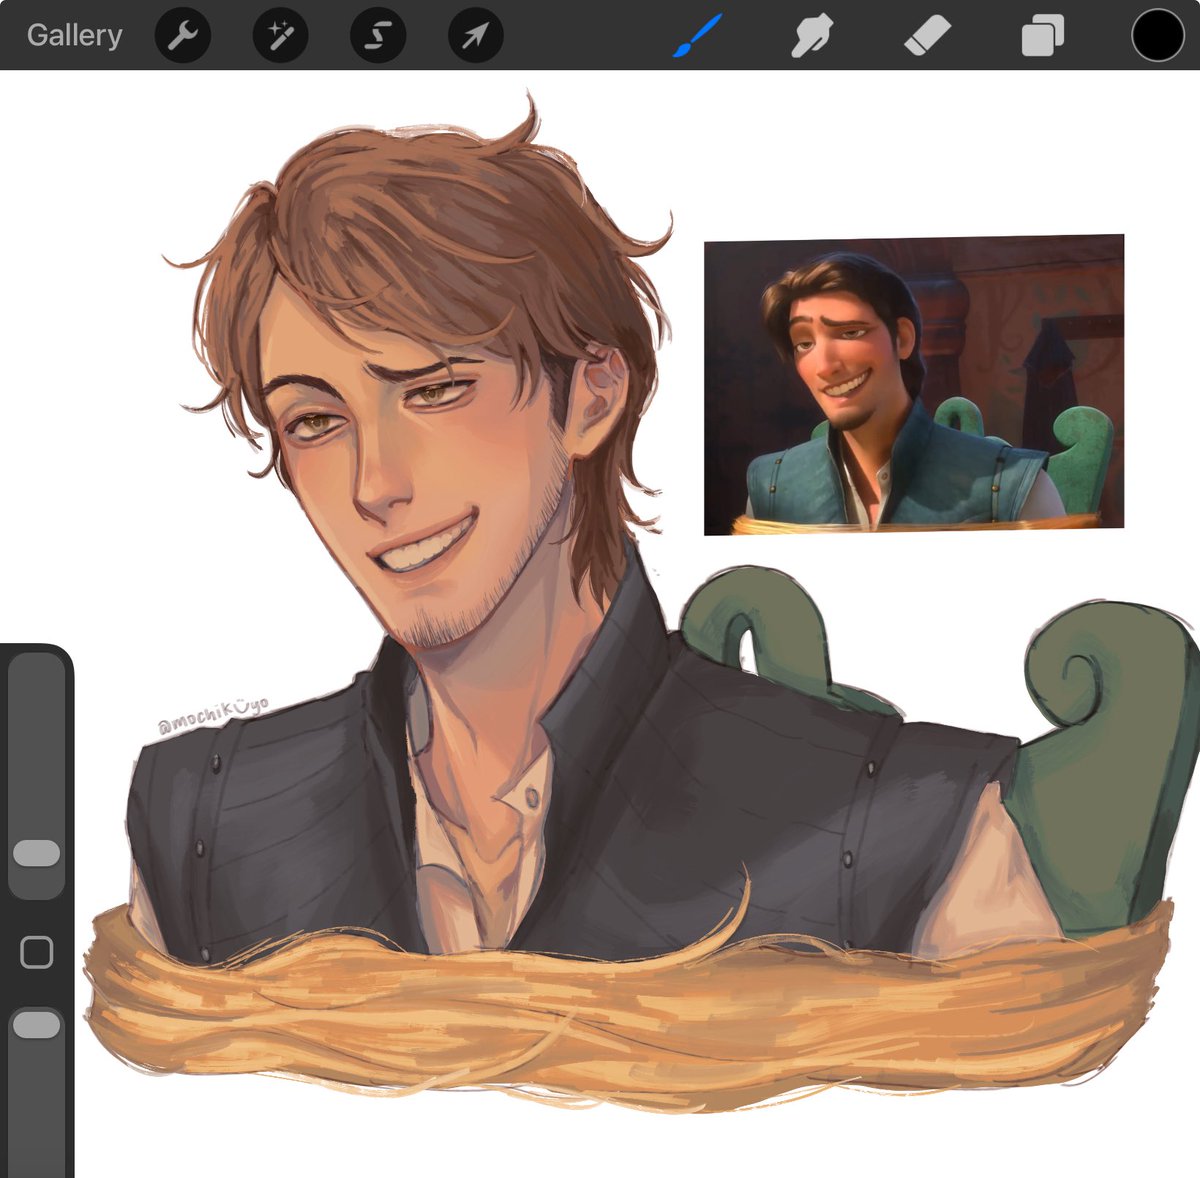Open the black color picker swatch
This screenshot has height=1178, width=1200.
tap(1158, 36)
